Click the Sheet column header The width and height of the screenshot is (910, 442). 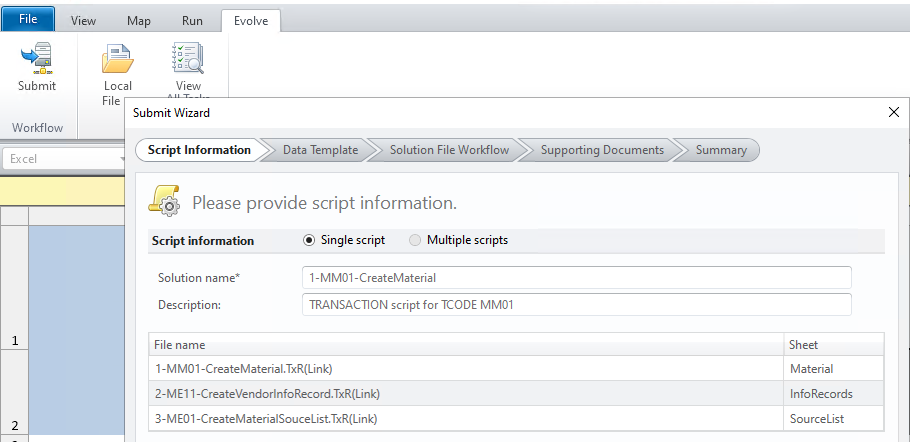point(834,345)
